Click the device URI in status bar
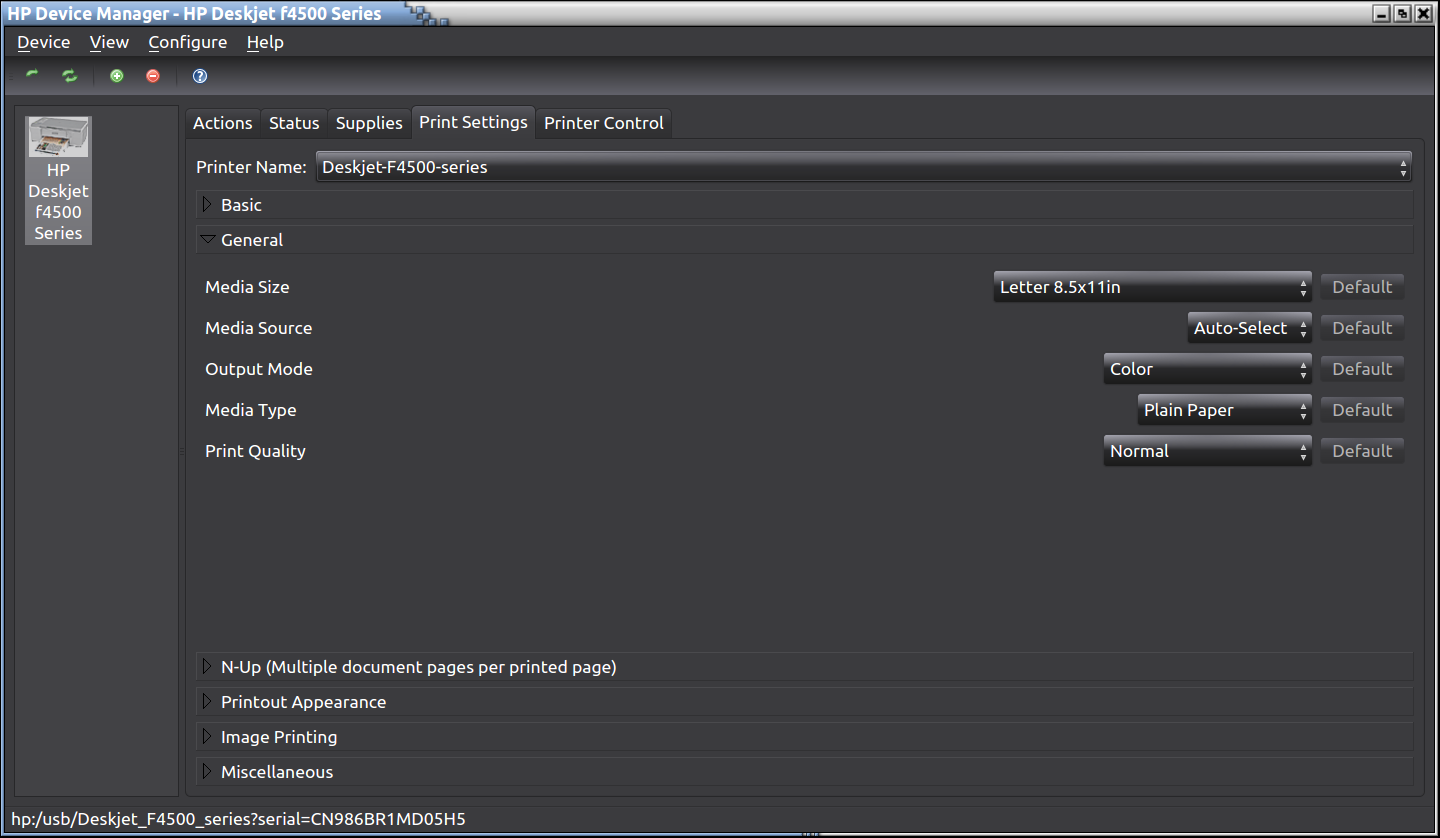1440x838 pixels. (x=238, y=819)
